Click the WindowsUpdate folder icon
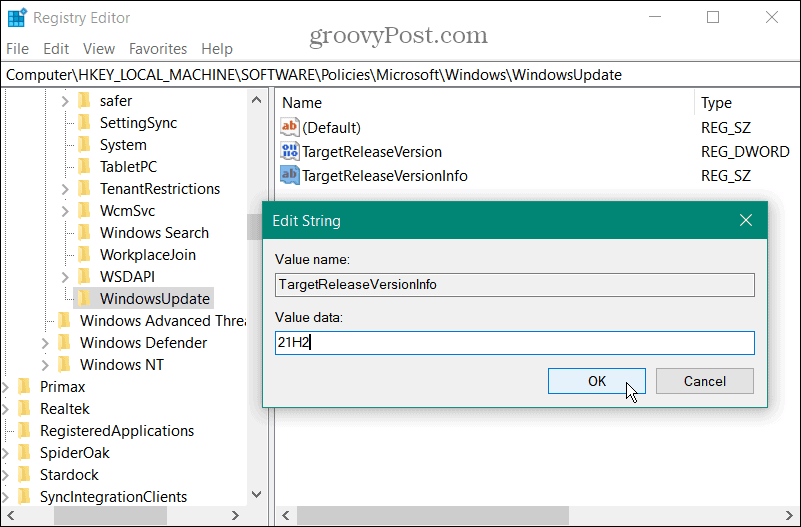This screenshot has height=527, width=801. coord(85,299)
